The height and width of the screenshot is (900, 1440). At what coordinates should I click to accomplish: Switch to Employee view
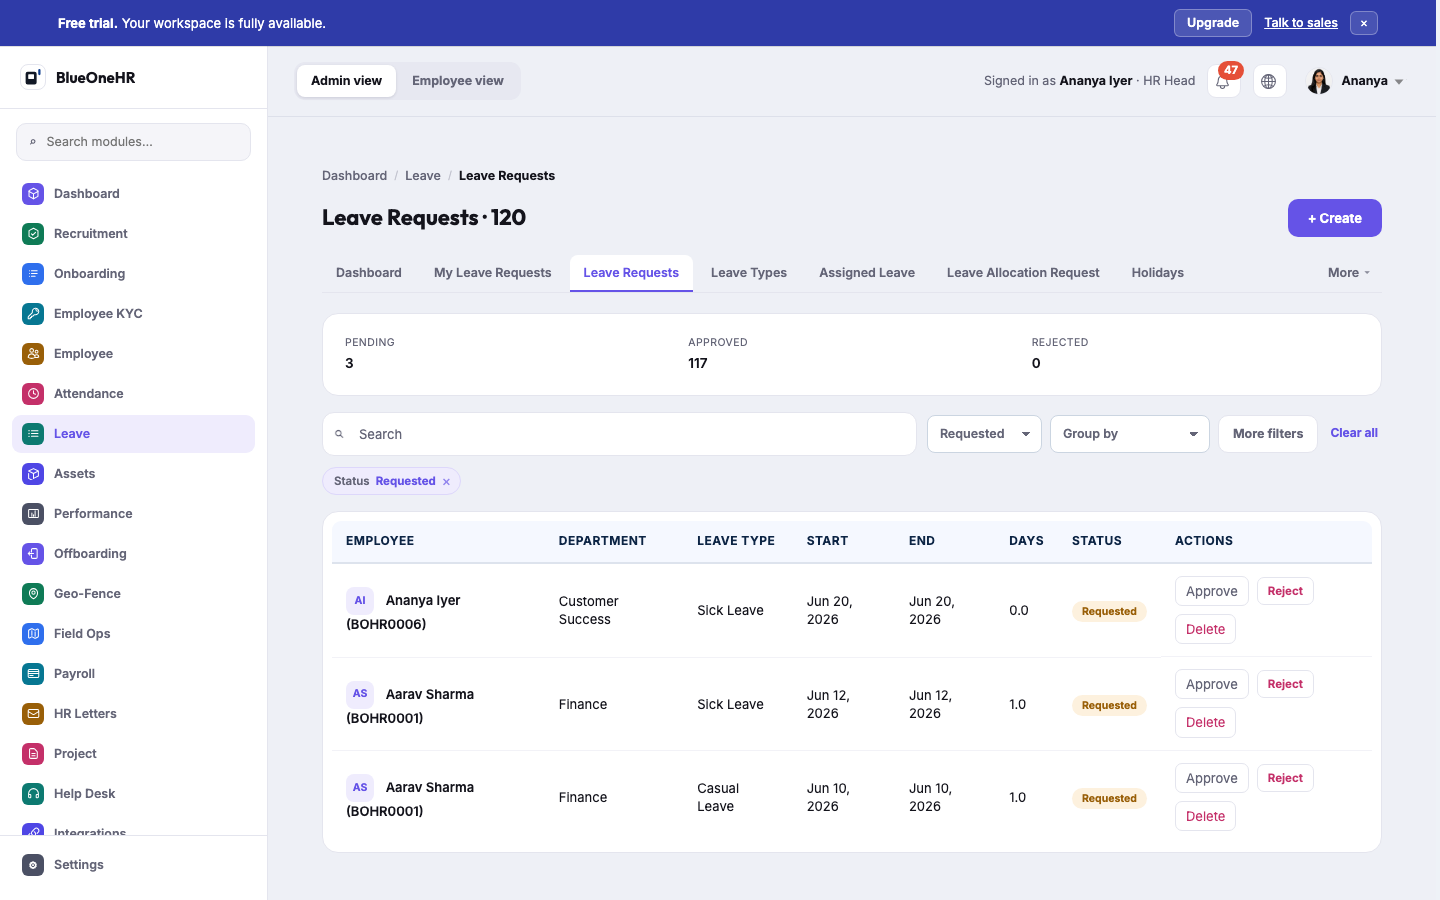point(458,81)
